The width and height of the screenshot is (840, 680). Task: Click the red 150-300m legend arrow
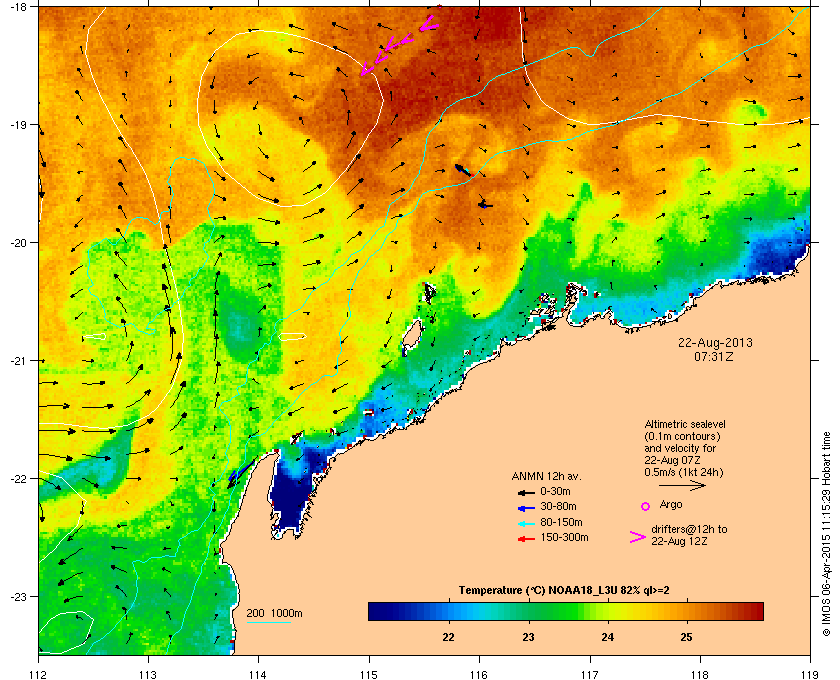click(526, 539)
